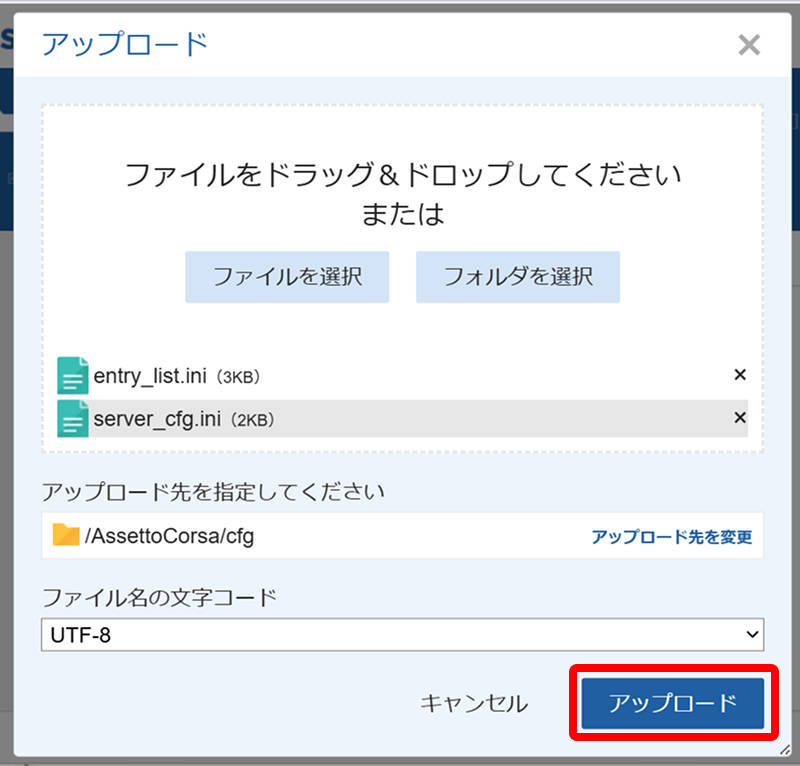
Task: Click the アップロード dialog title
Action: [x=124, y=45]
